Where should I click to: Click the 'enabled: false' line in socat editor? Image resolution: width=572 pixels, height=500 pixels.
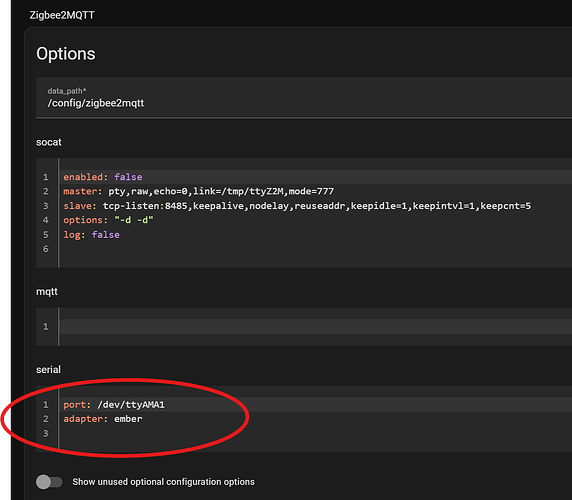(316, 177)
